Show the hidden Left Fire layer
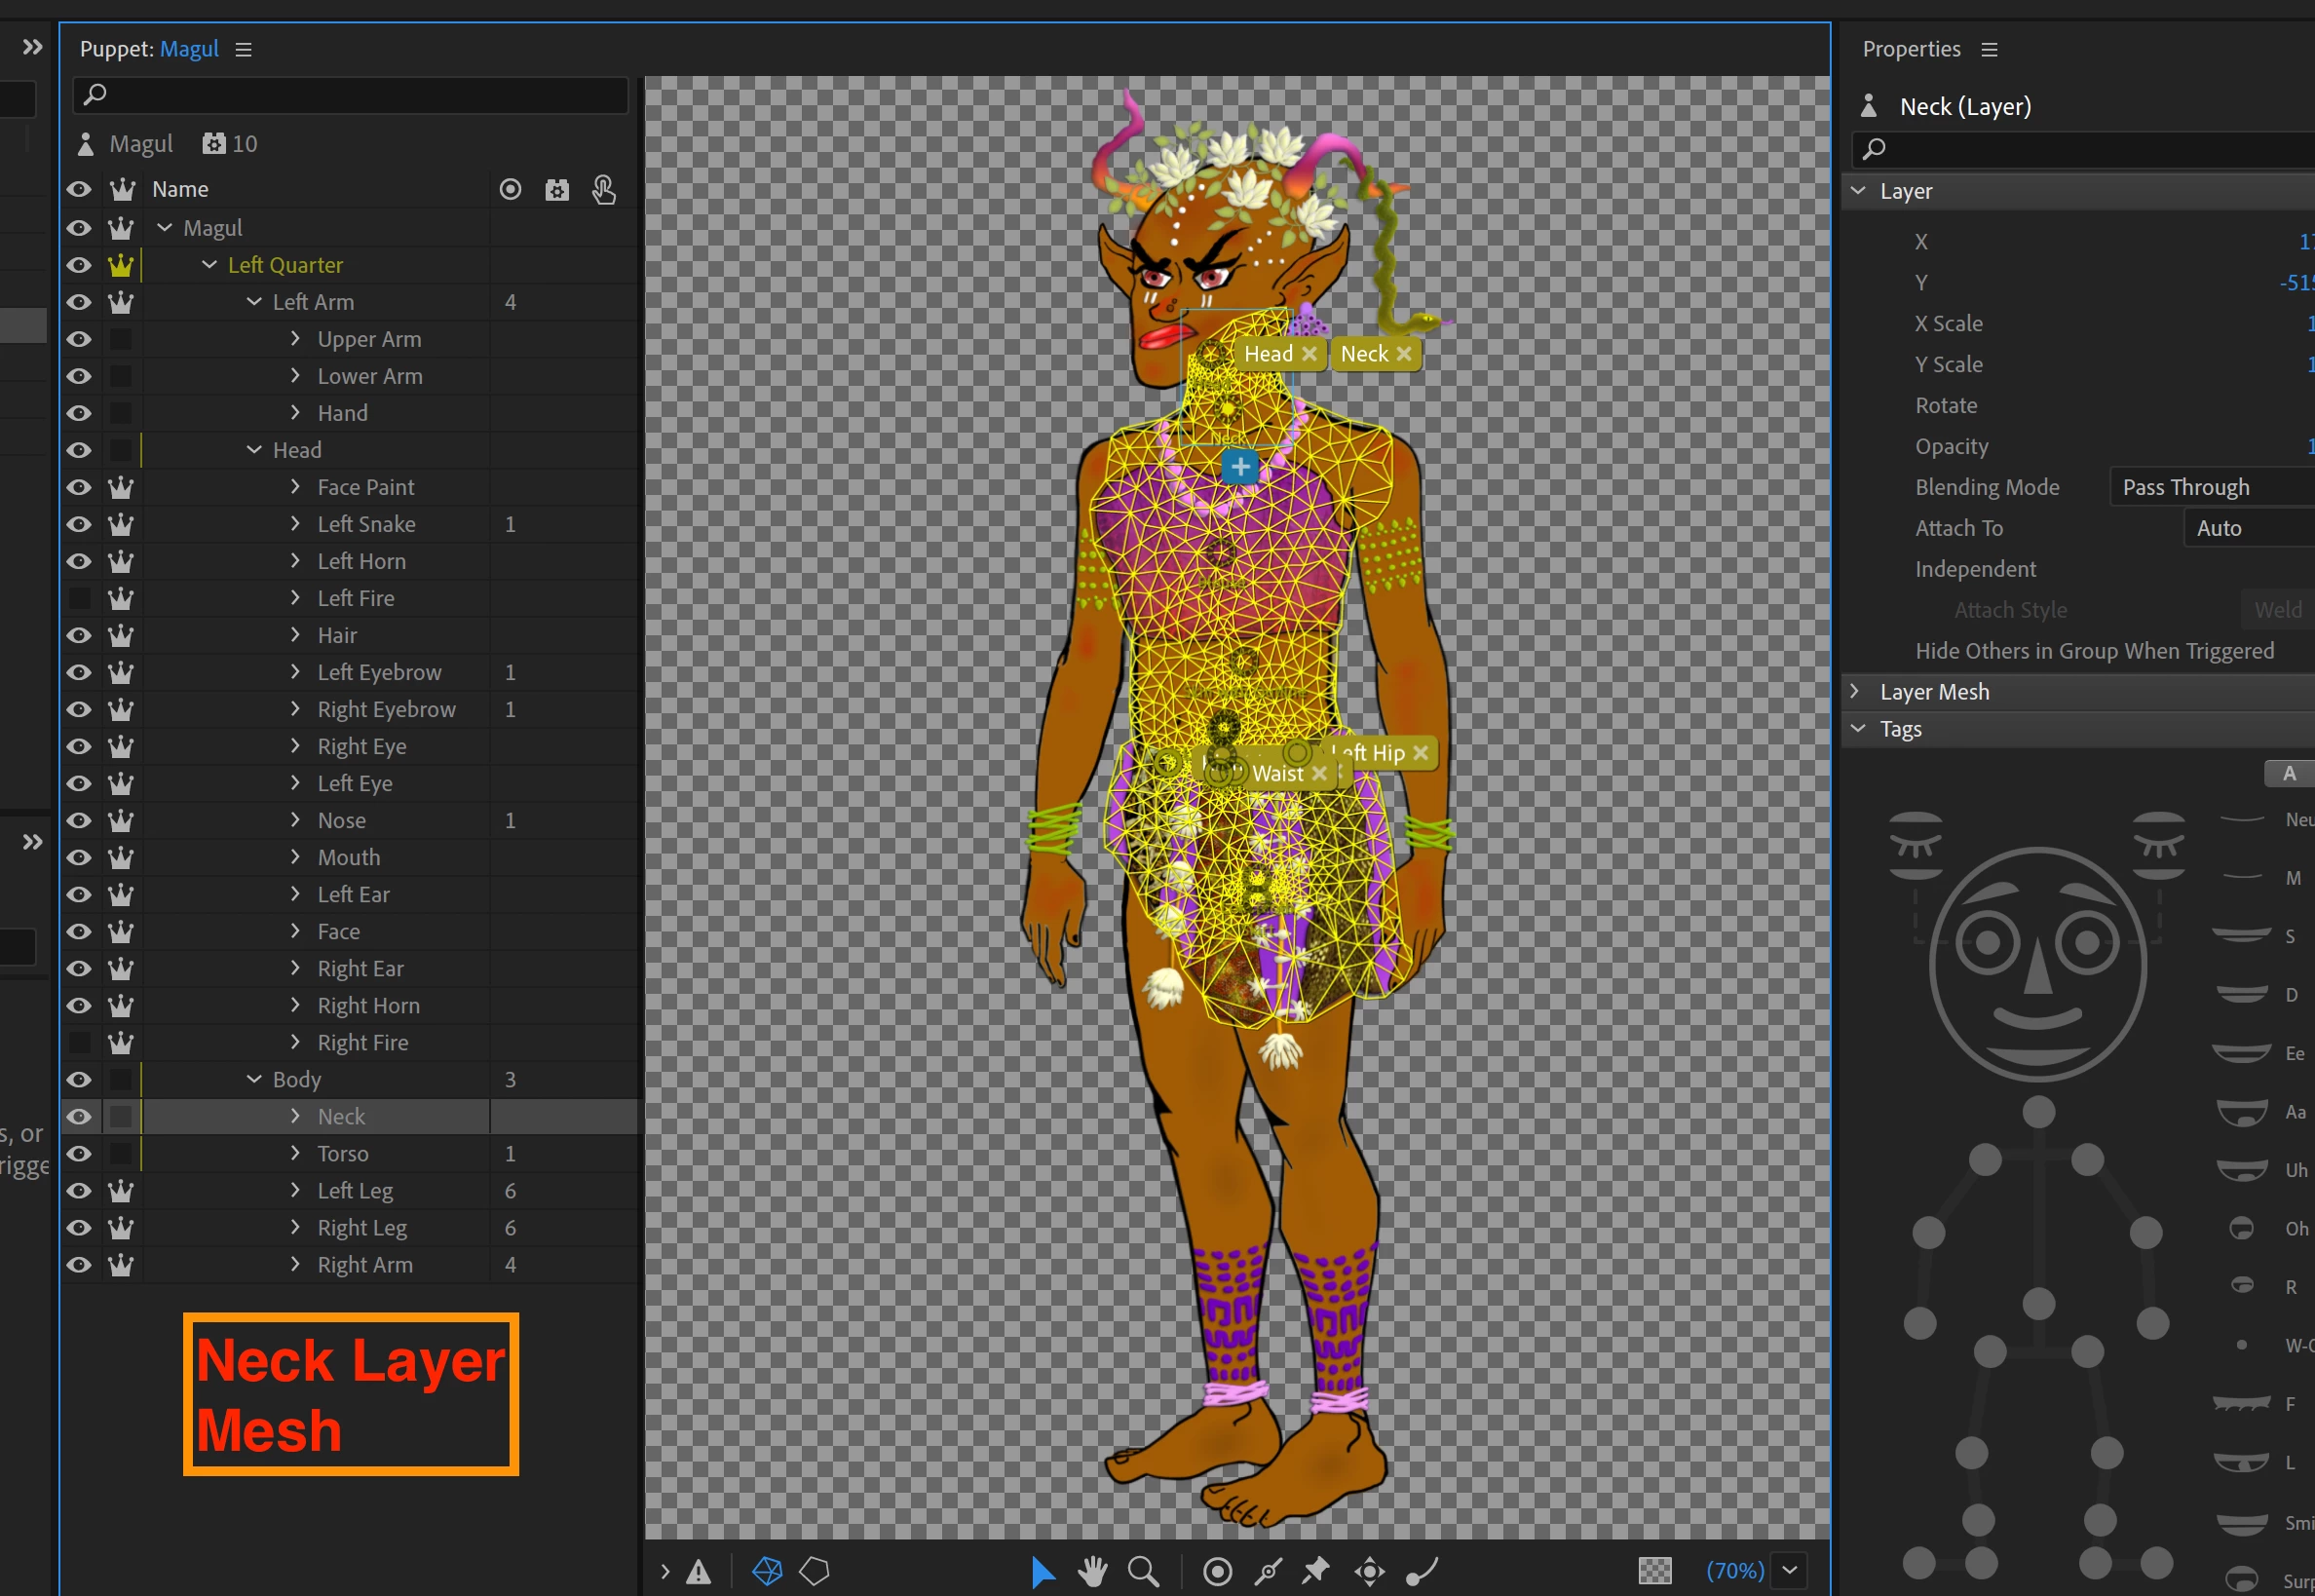 tap(79, 598)
